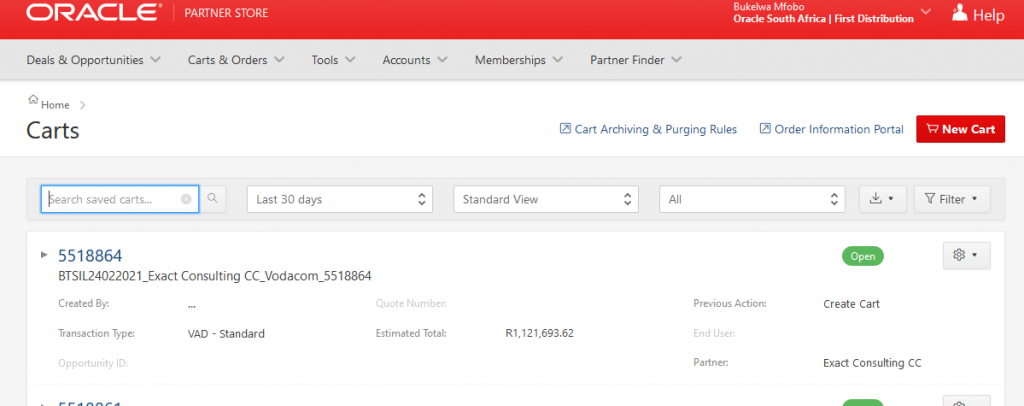Click the New Cart button
Image resolution: width=1024 pixels, height=406 pixels.
click(960, 129)
